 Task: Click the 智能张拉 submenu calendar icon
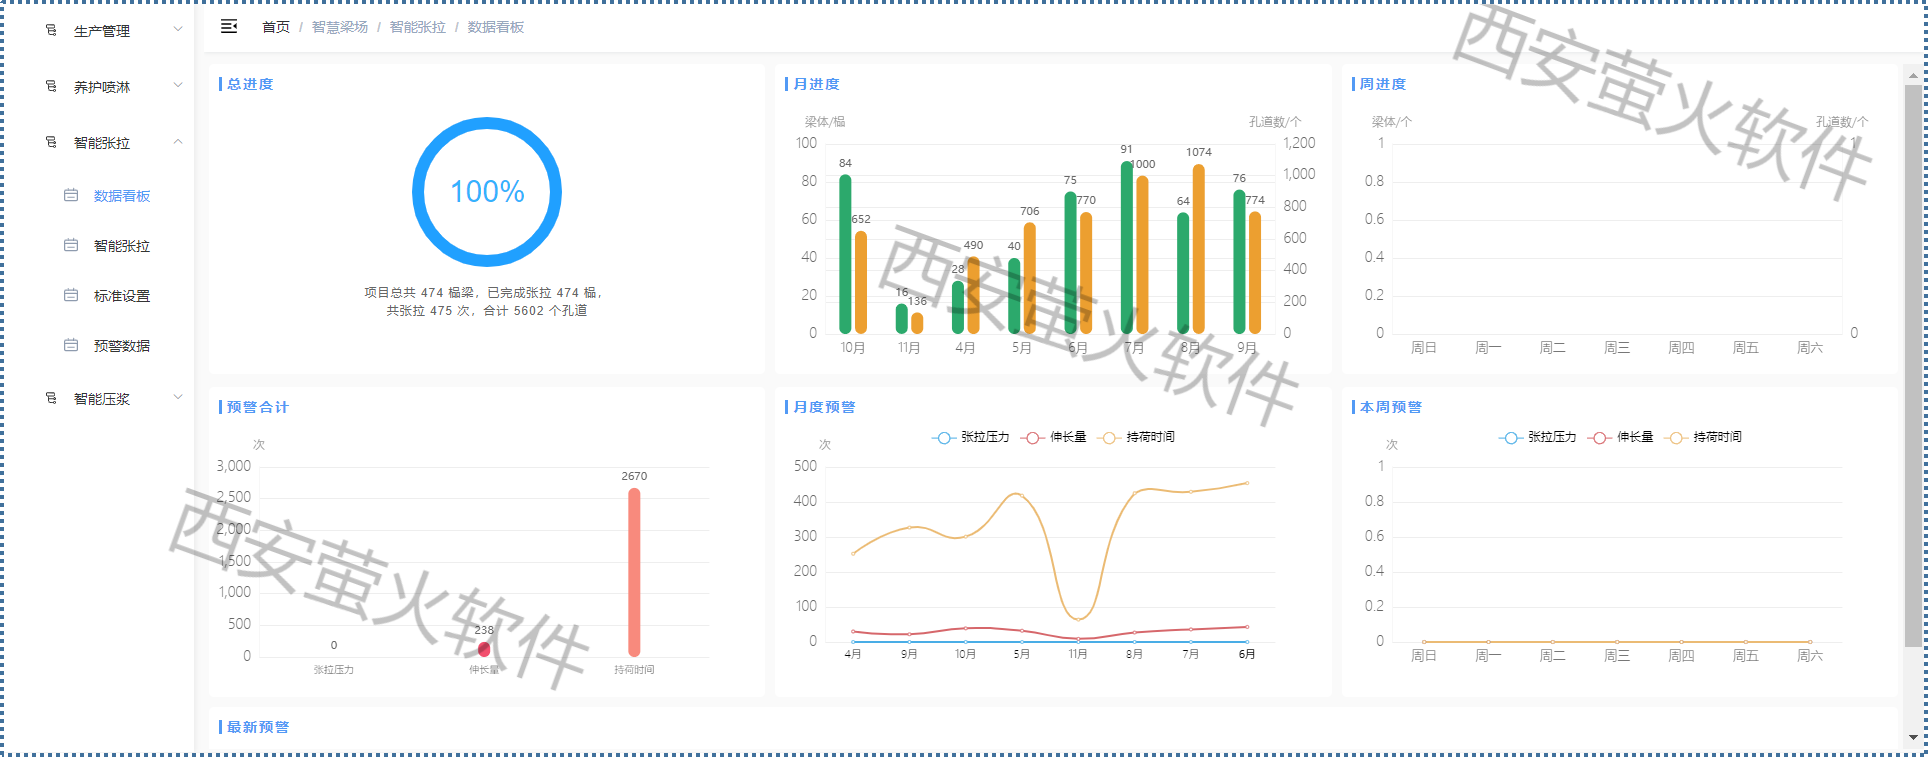[x=71, y=245]
